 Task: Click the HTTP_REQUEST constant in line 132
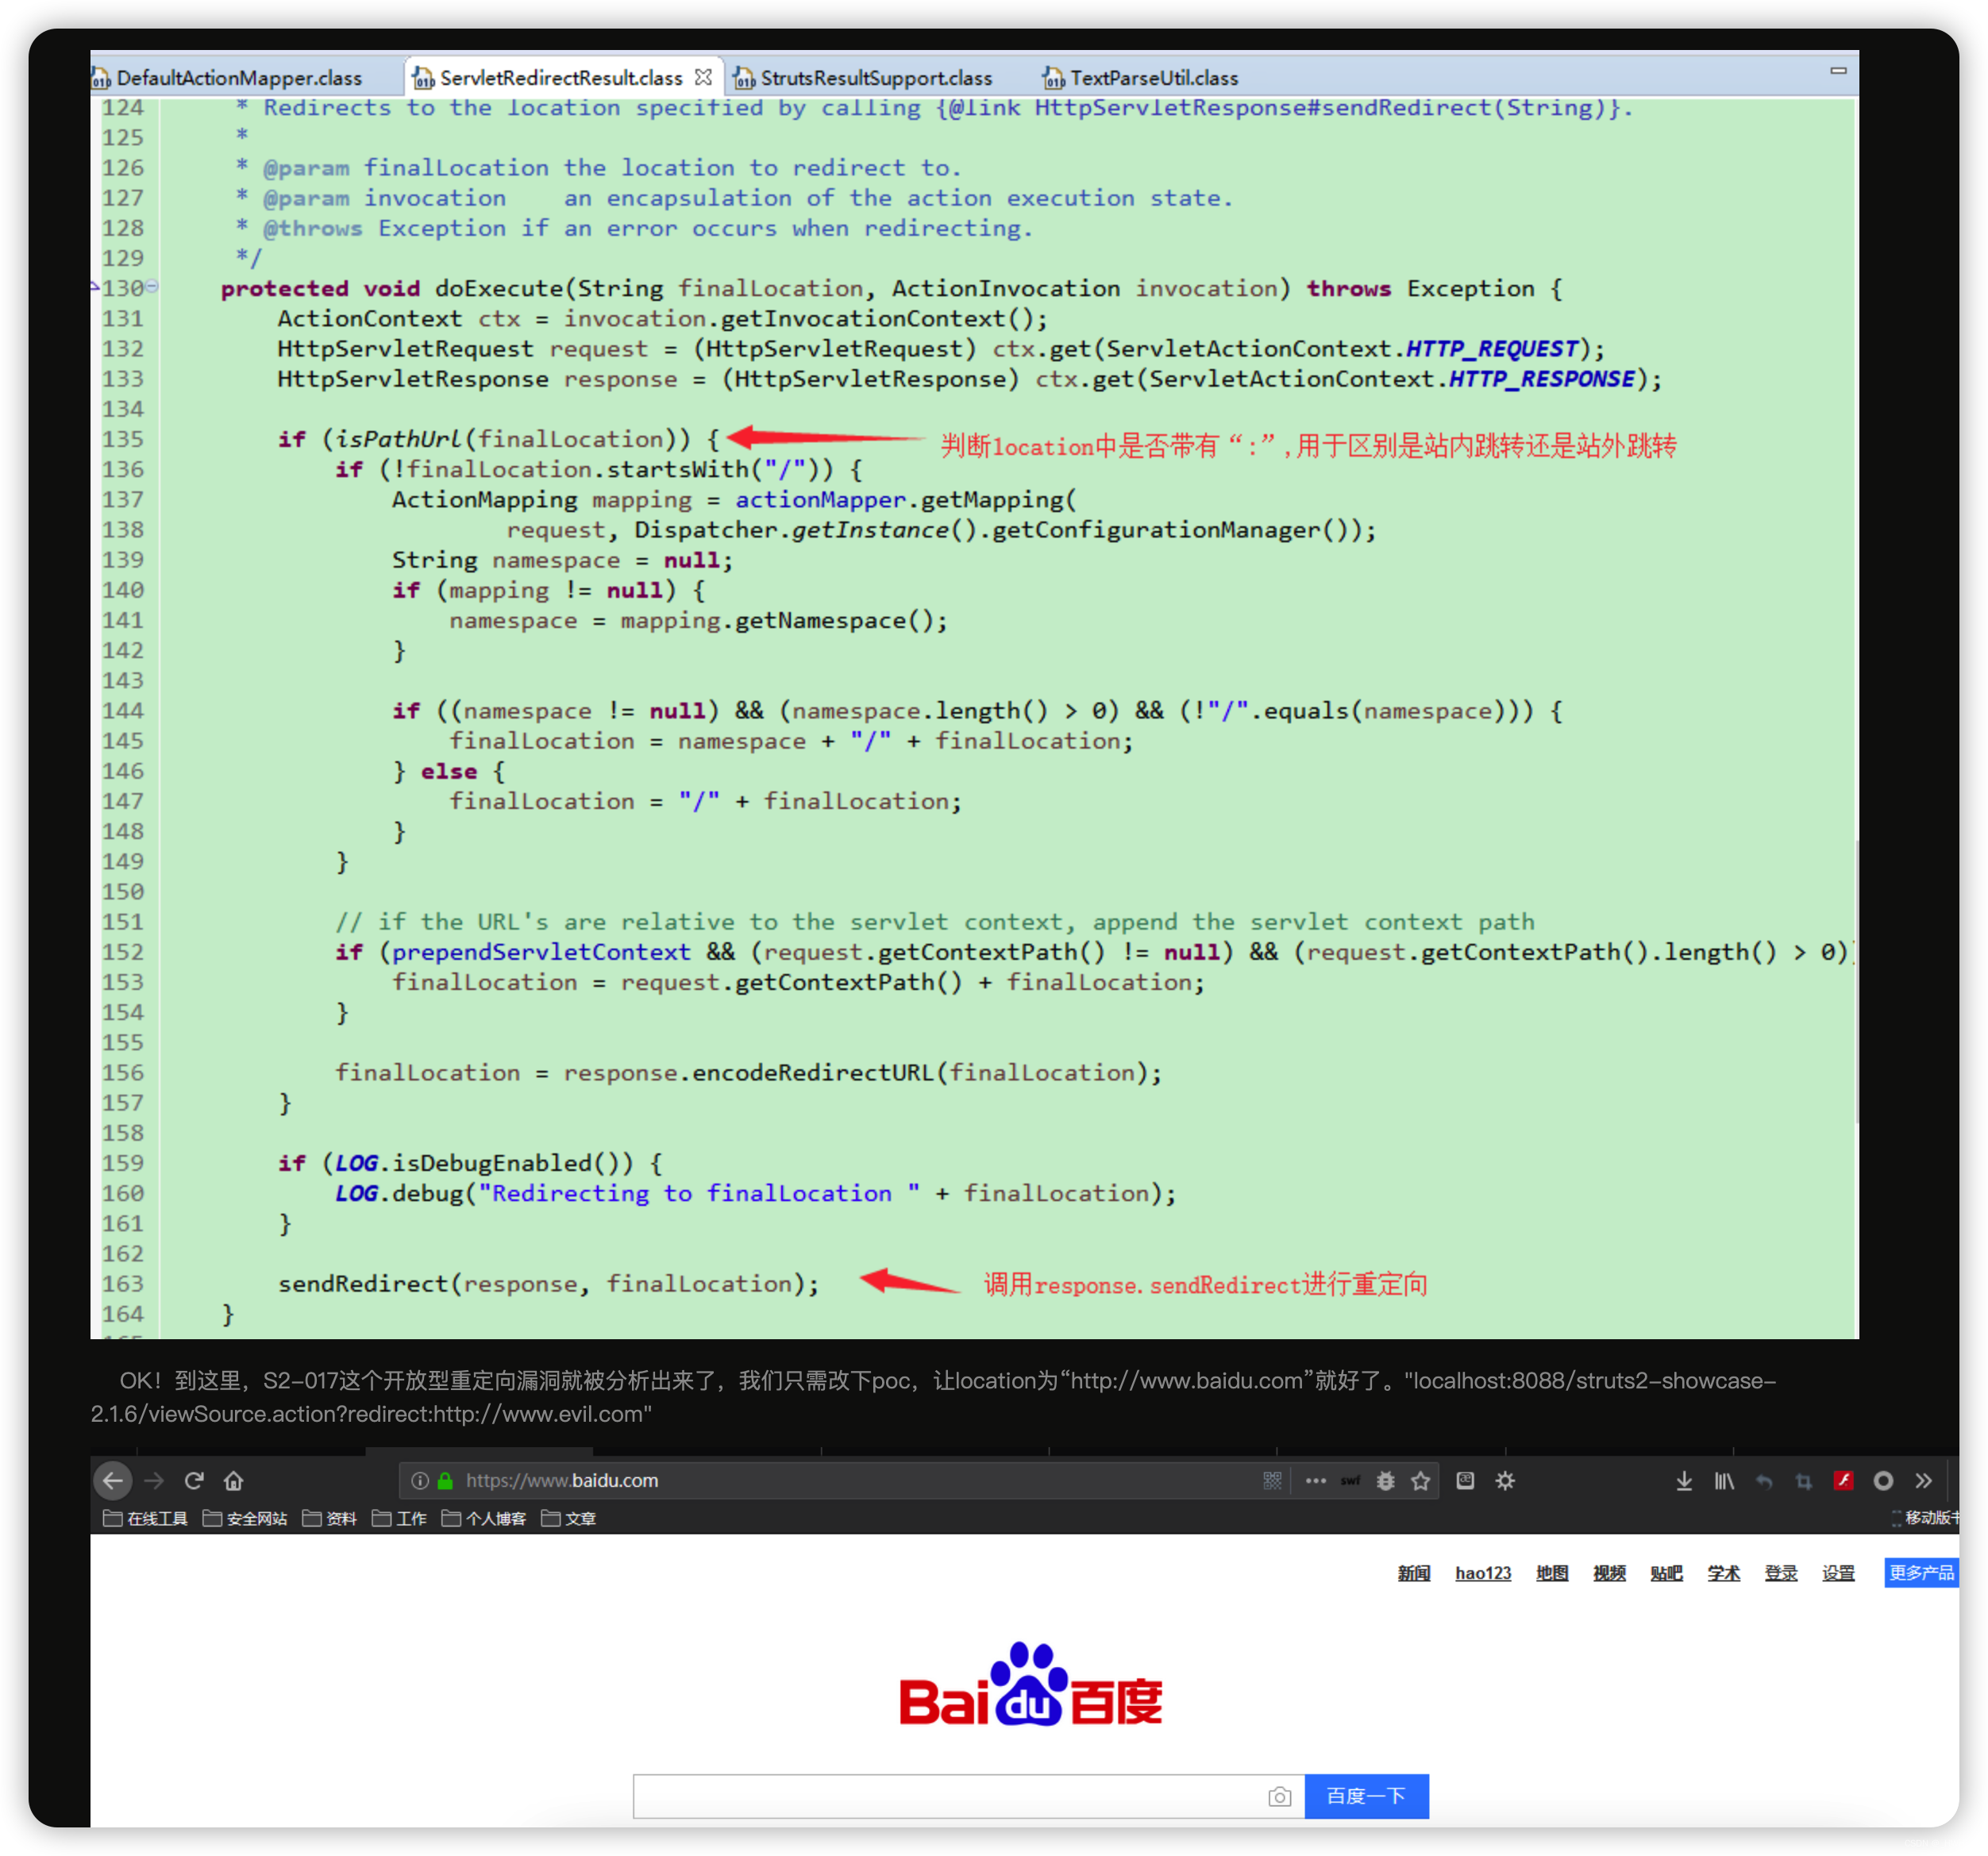(x=1492, y=349)
